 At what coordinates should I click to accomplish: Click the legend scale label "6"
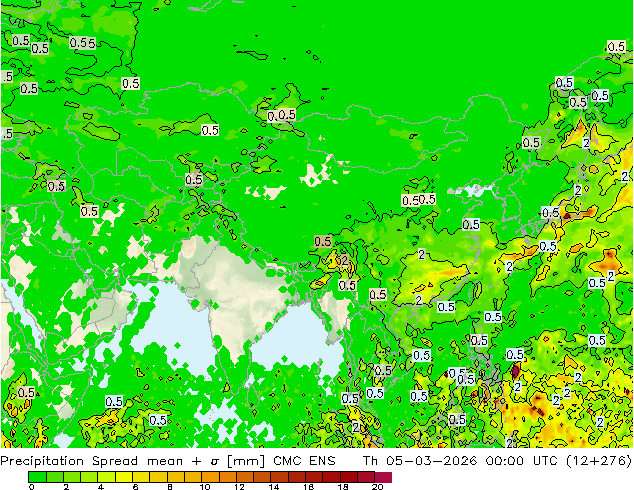point(135,487)
